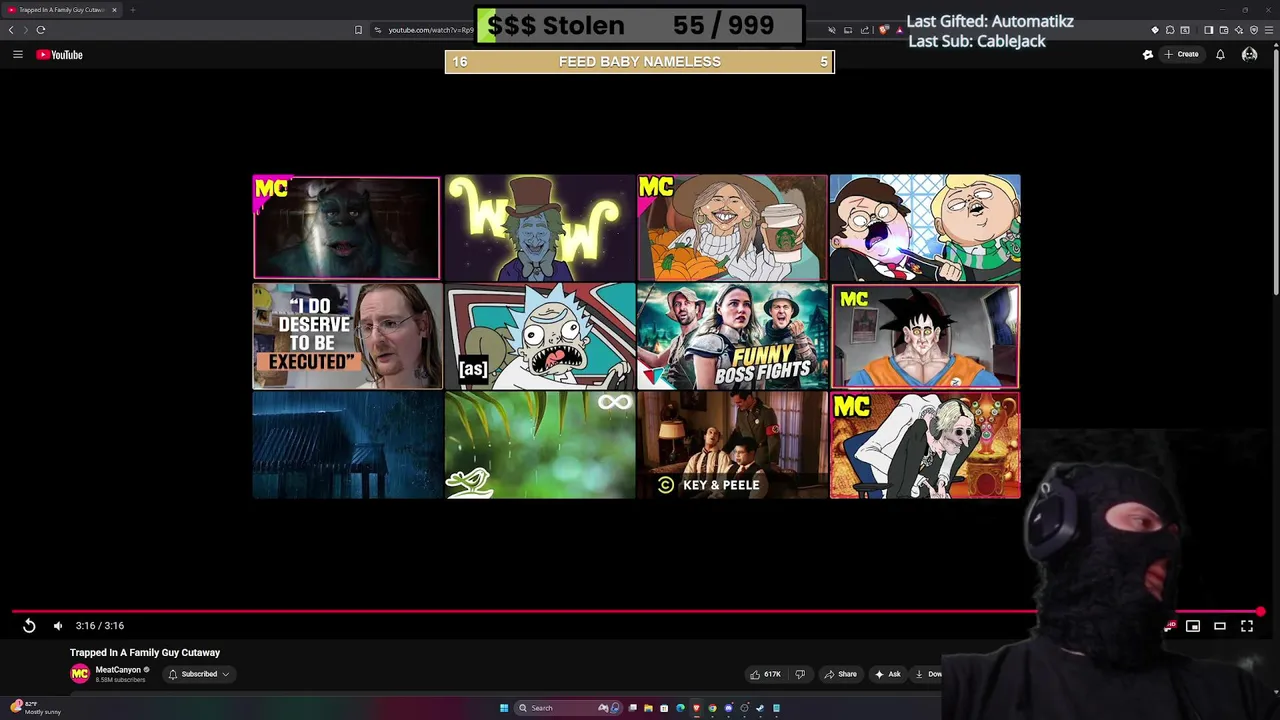Screen dimensions: 1280x720
Task: Open site settings icon beside the URL
Action: tap(378, 30)
